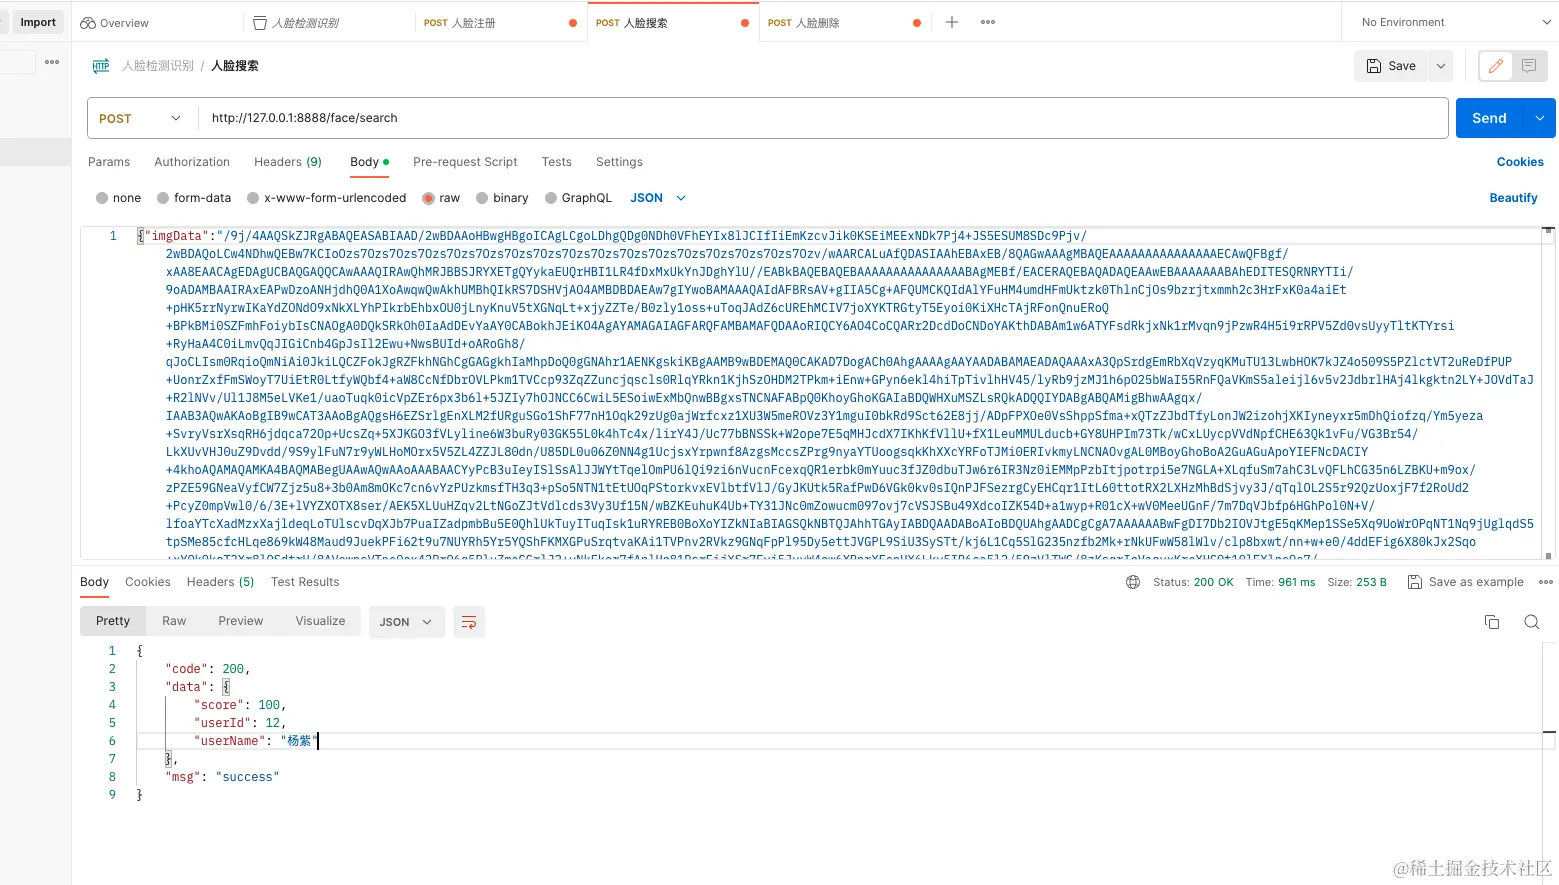1559x885 pixels.
Task: Select the response Body tab
Action: pos(94,582)
